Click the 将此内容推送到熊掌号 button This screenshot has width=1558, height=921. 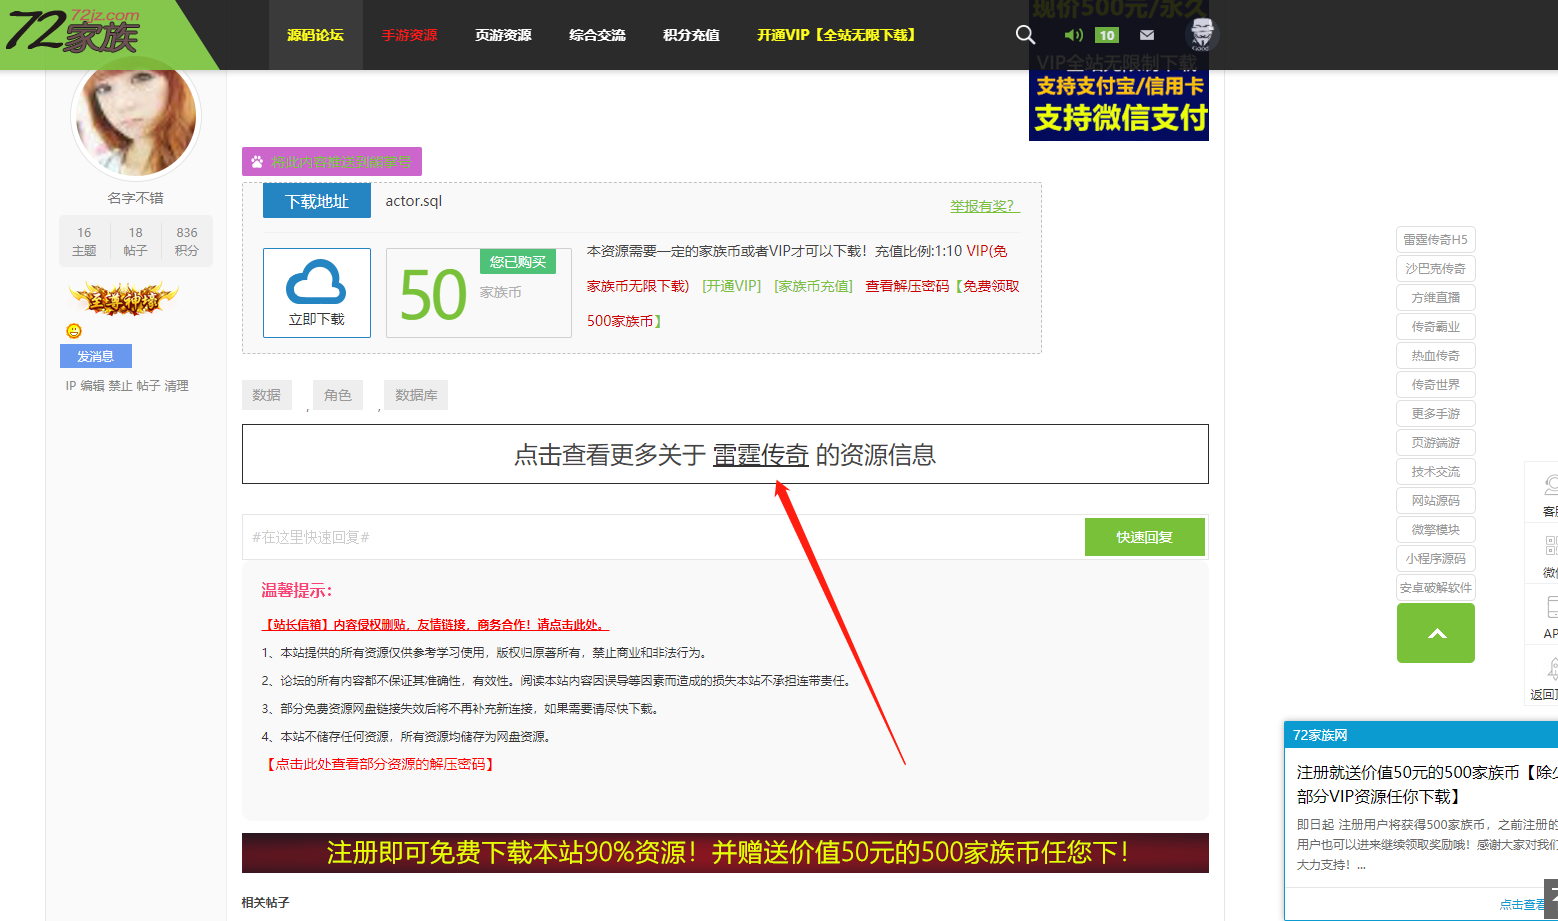[x=332, y=162]
